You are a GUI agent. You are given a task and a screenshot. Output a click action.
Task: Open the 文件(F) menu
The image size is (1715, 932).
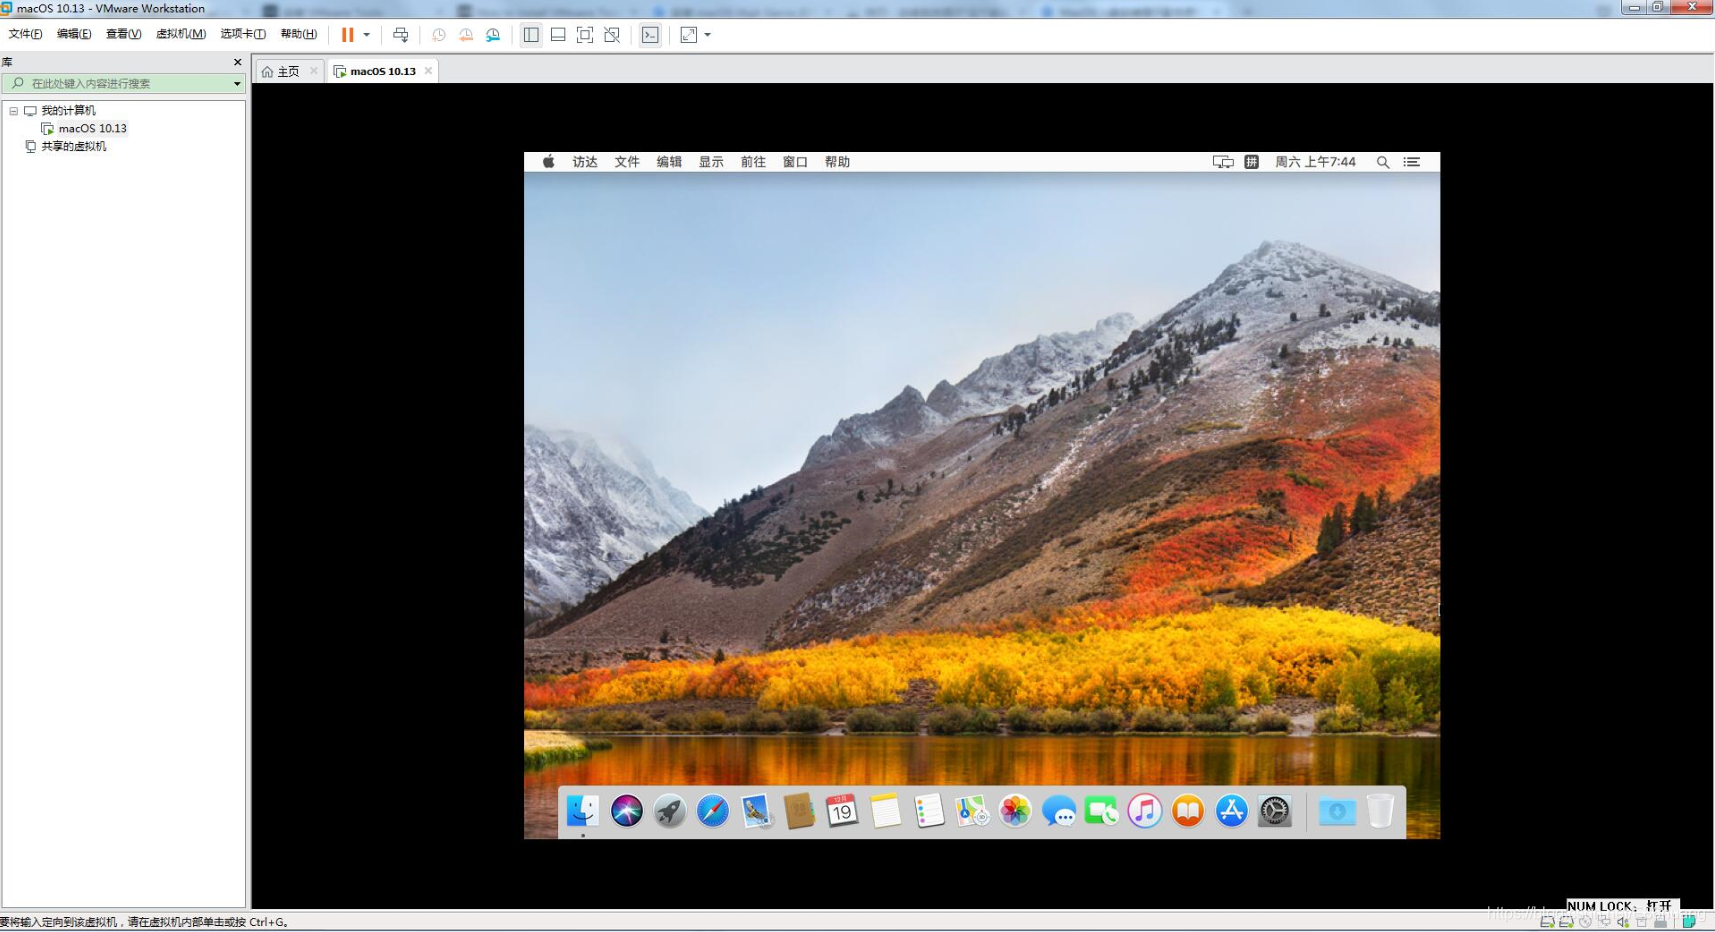point(25,34)
